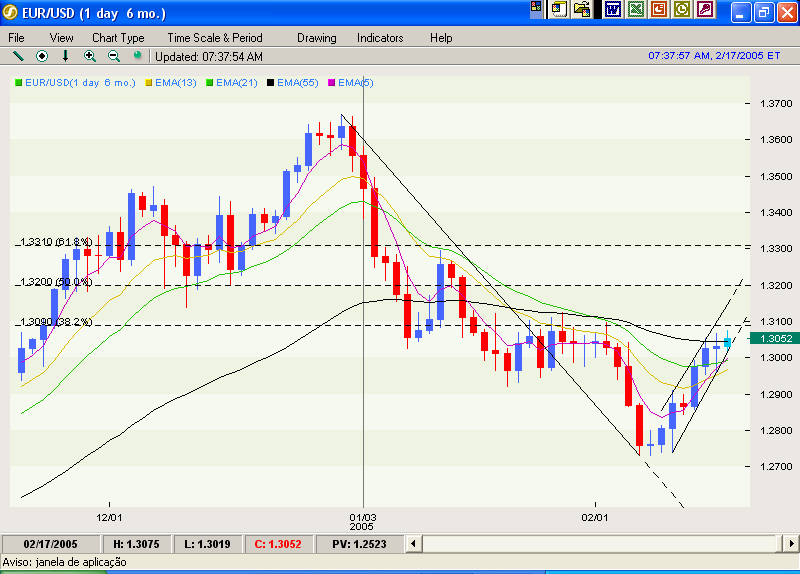
Task: Open the Help menu
Action: coord(441,38)
